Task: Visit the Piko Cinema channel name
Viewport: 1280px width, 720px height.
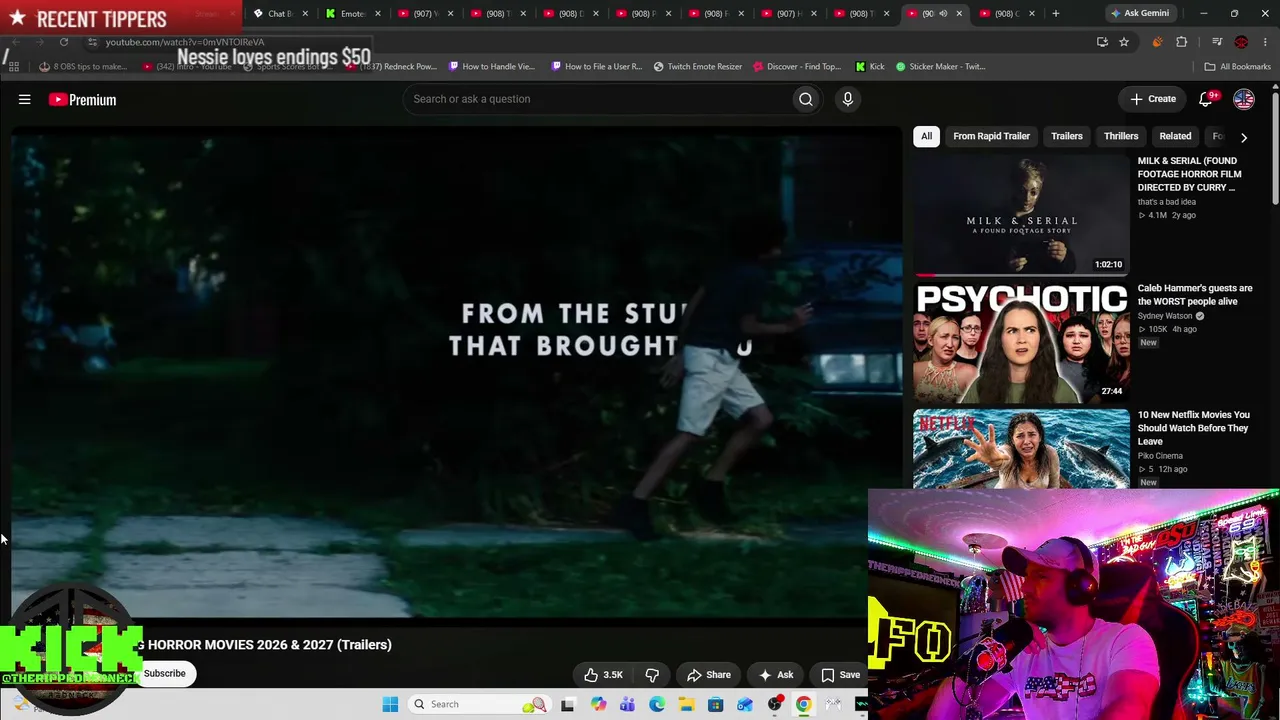Action: 1160,456
